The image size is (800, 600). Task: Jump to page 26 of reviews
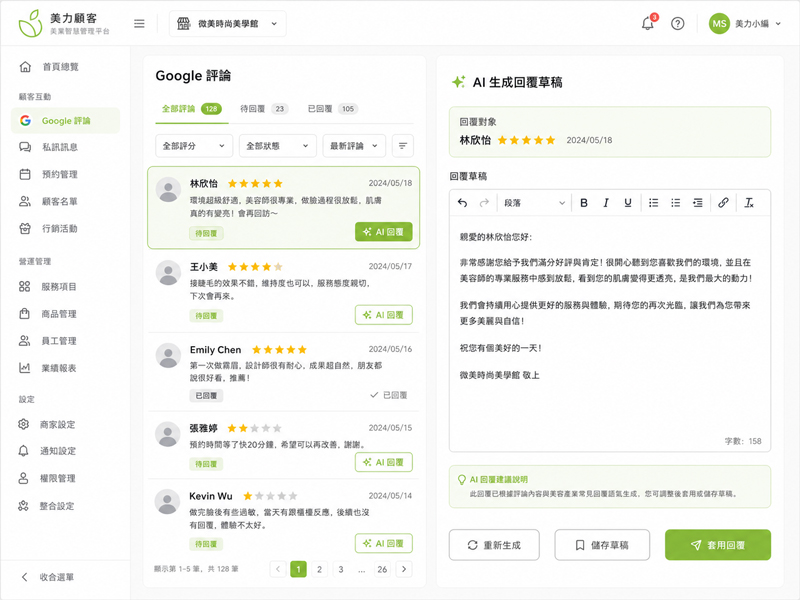[x=382, y=569]
